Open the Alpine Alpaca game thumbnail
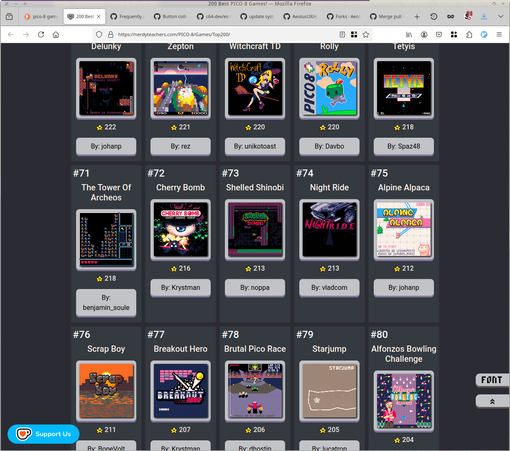This screenshot has height=451, width=510. click(x=403, y=230)
